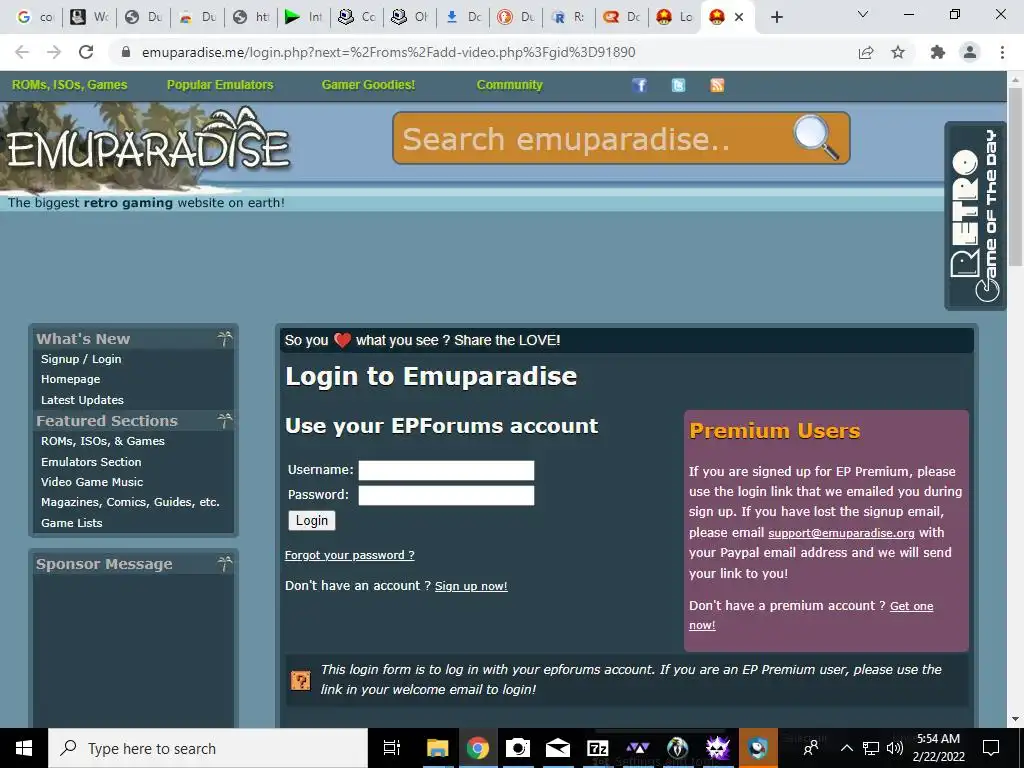
Task: Open Signup / Login in the sidebar
Action: point(81,359)
